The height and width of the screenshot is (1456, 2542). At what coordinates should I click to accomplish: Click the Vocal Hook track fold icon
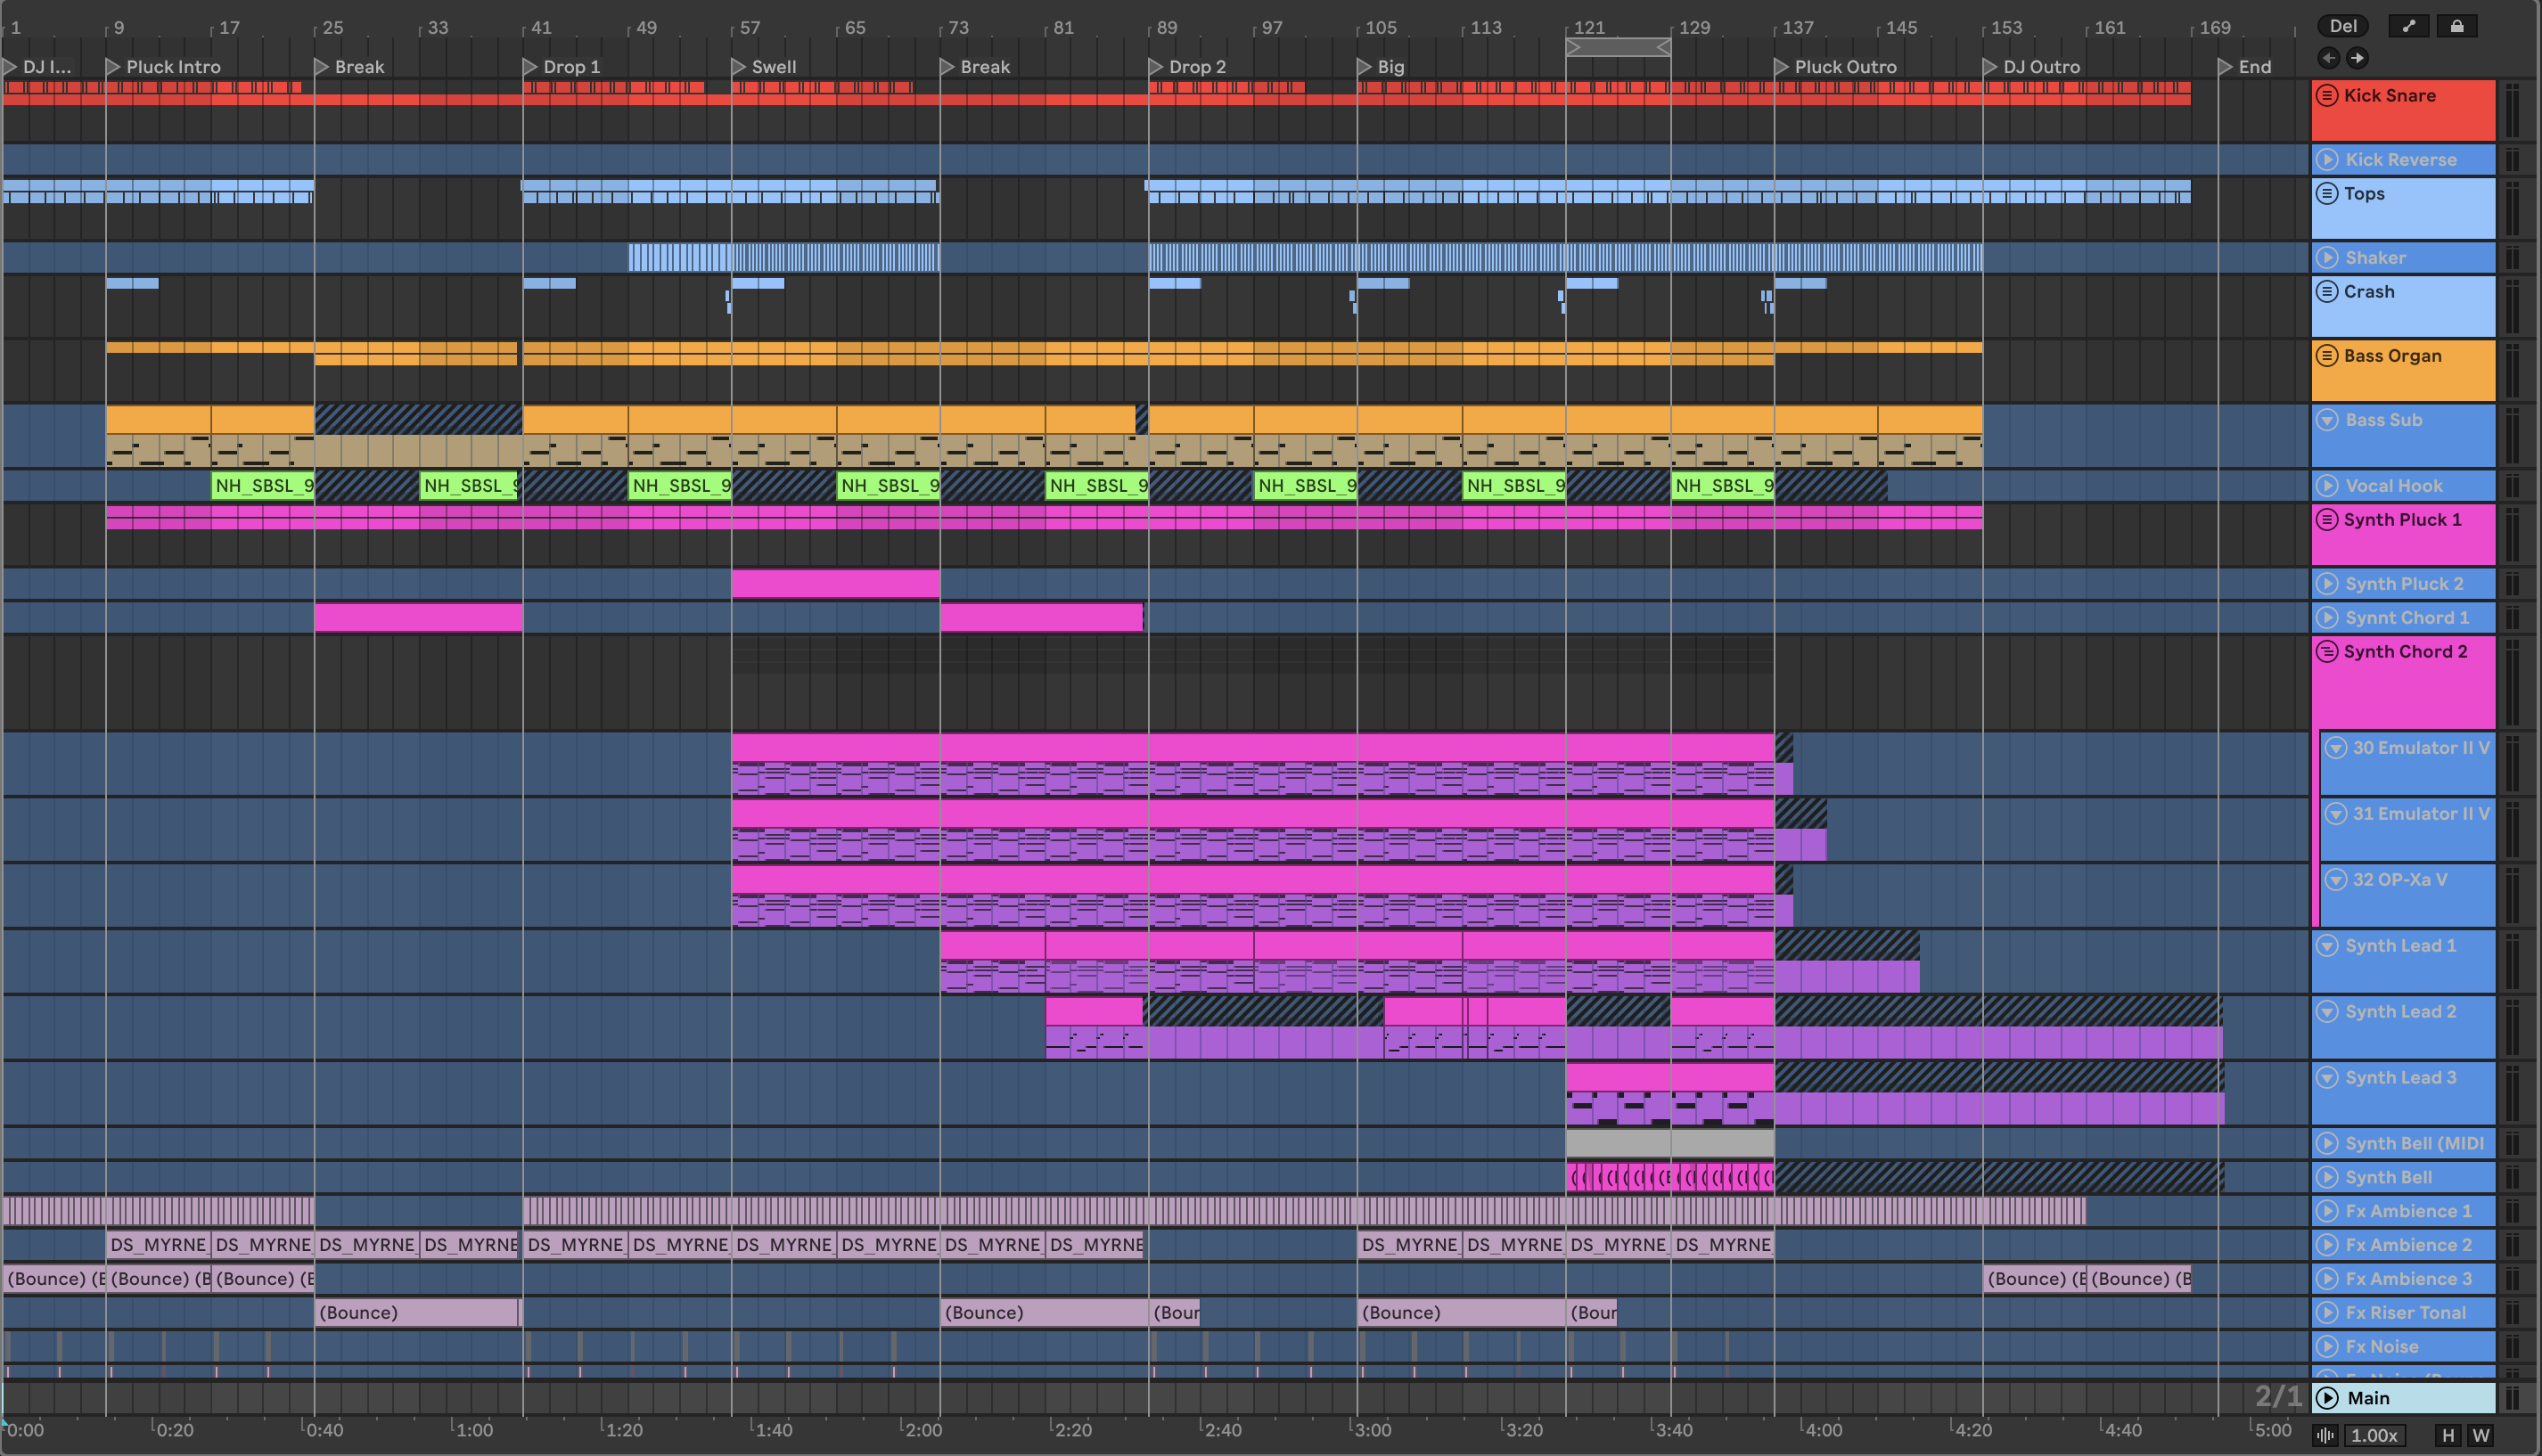coord(2328,486)
